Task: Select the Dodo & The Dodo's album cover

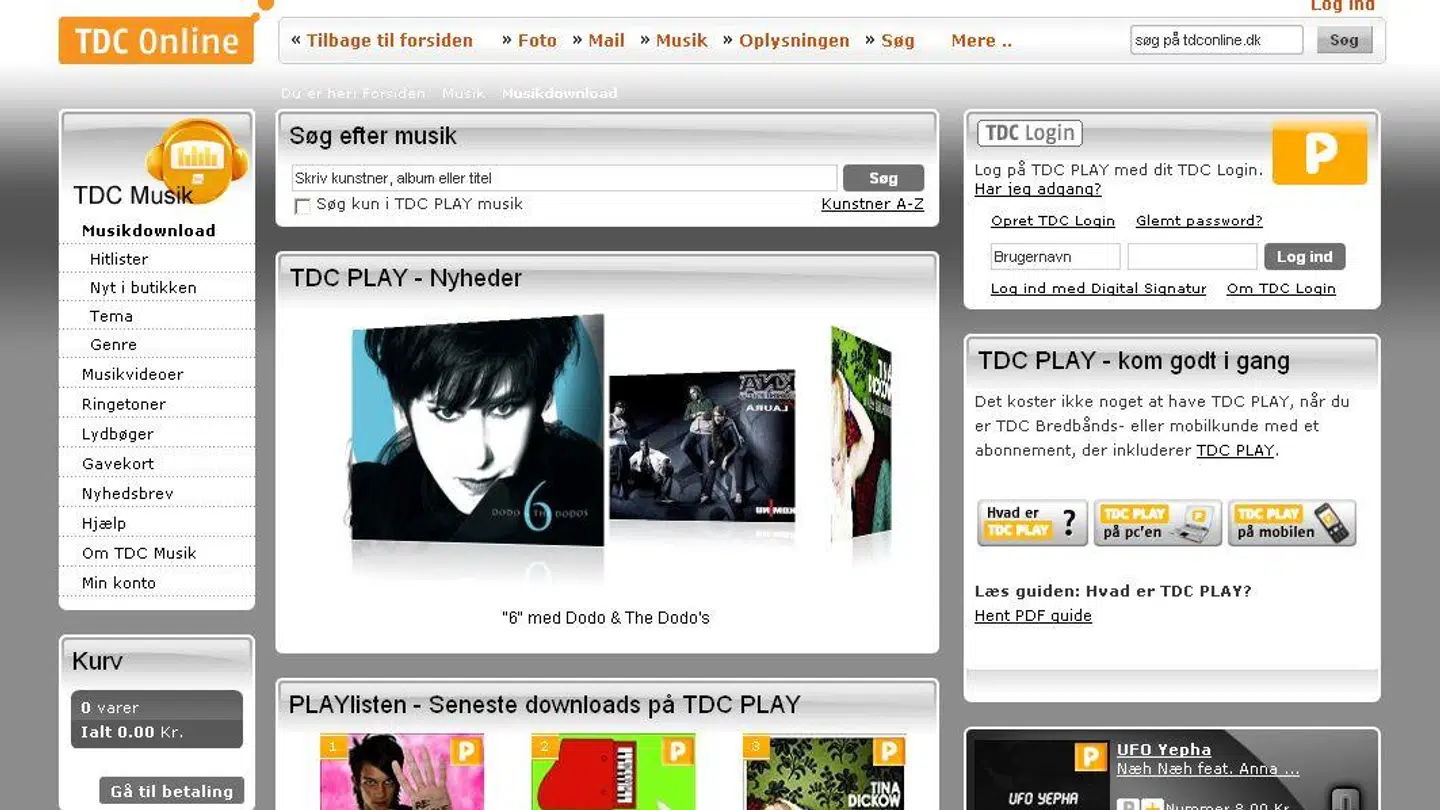Action: coord(478,432)
